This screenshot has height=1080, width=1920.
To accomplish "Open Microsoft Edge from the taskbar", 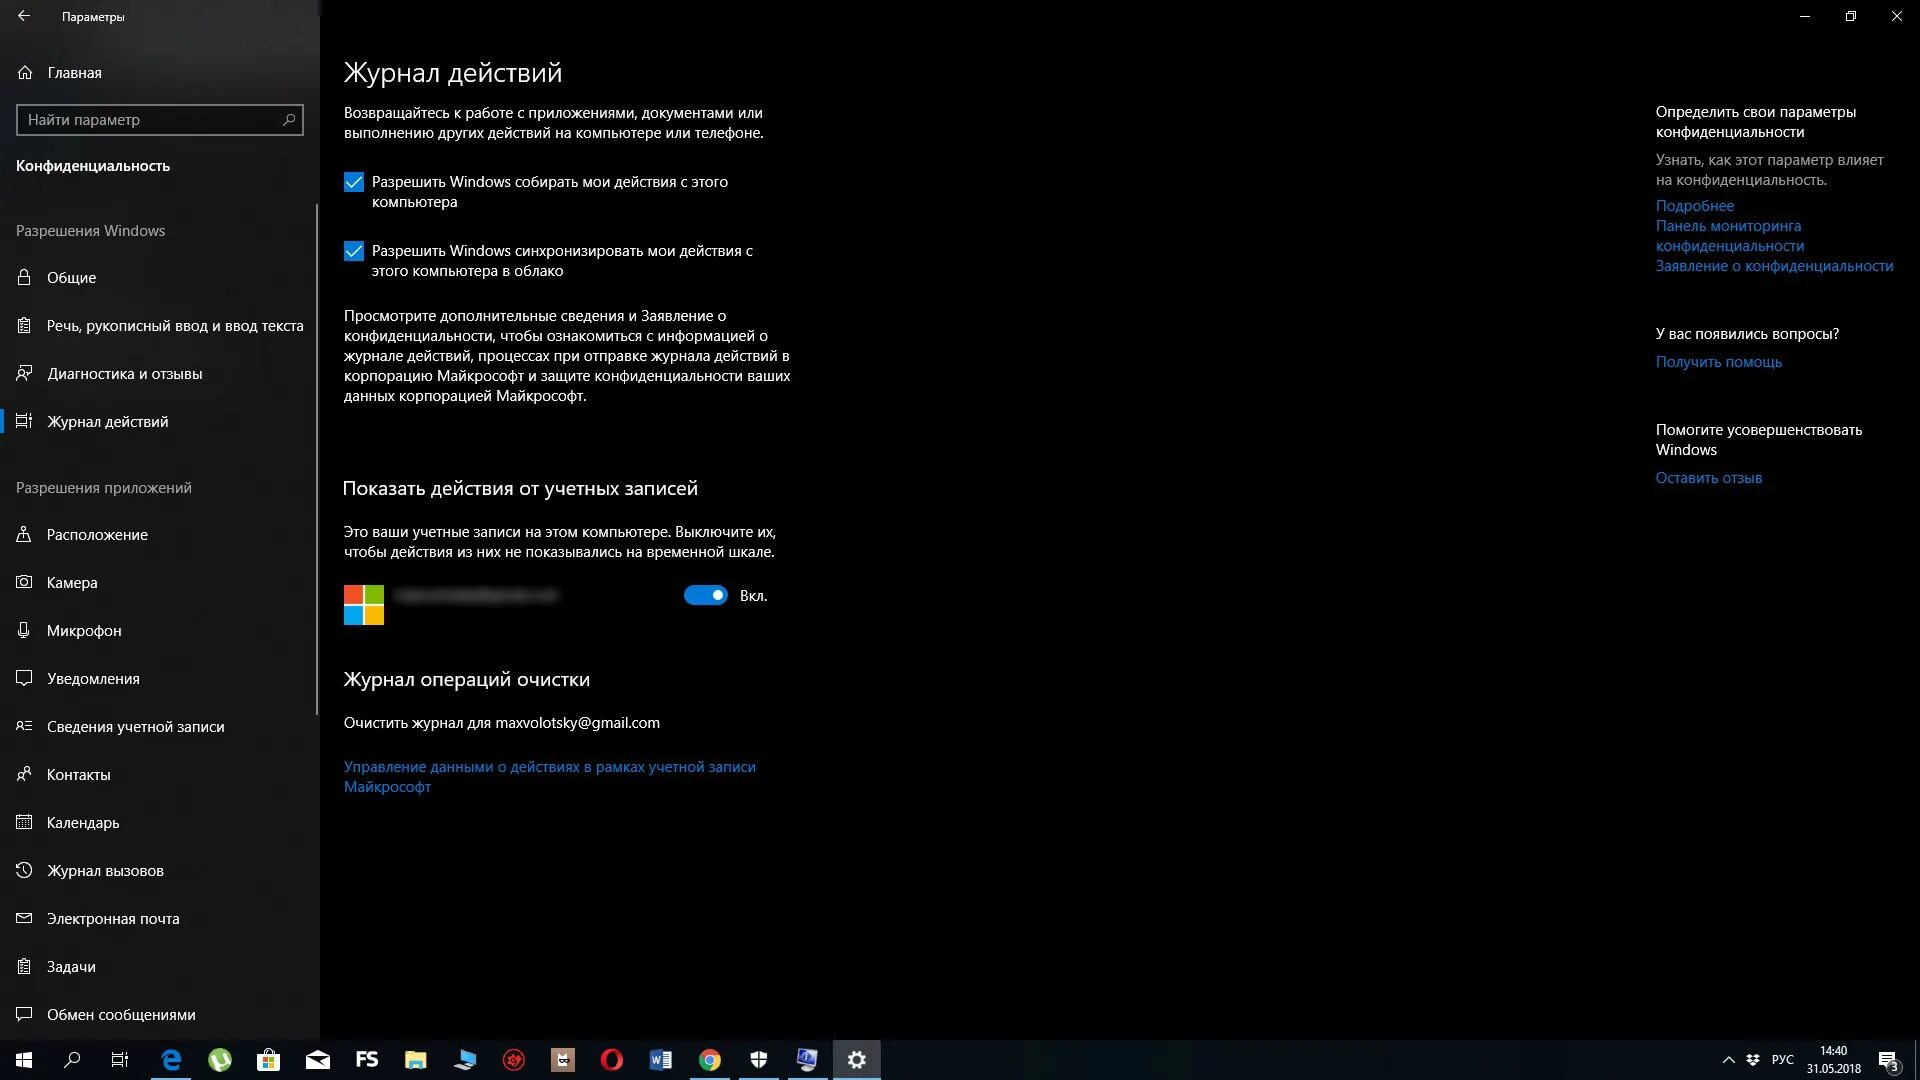I will (171, 1060).
